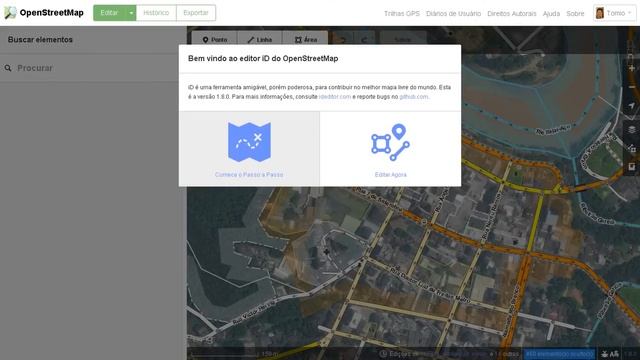
Task: Open the ideditor.com link
Action: 335,97
